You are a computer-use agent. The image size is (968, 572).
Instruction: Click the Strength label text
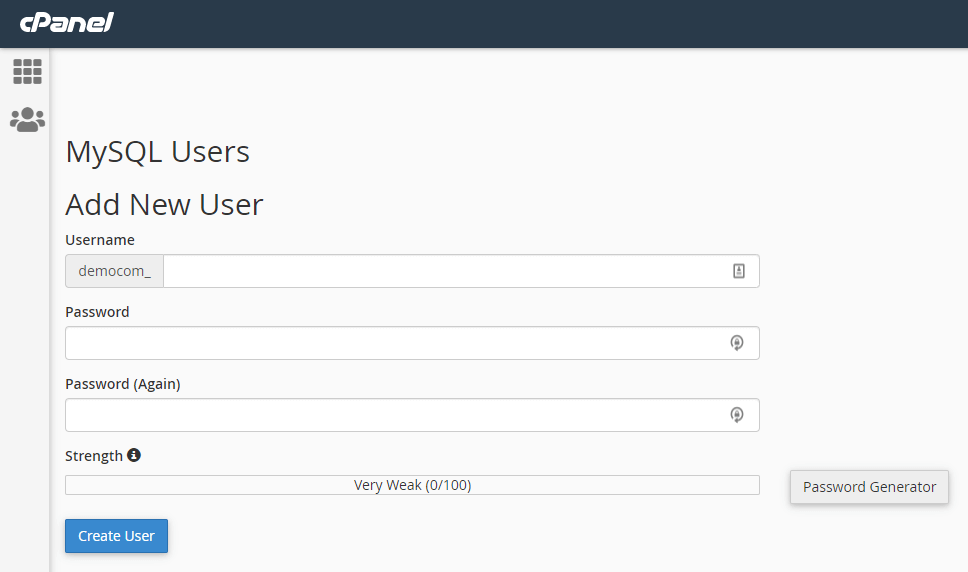pos(94,456)
